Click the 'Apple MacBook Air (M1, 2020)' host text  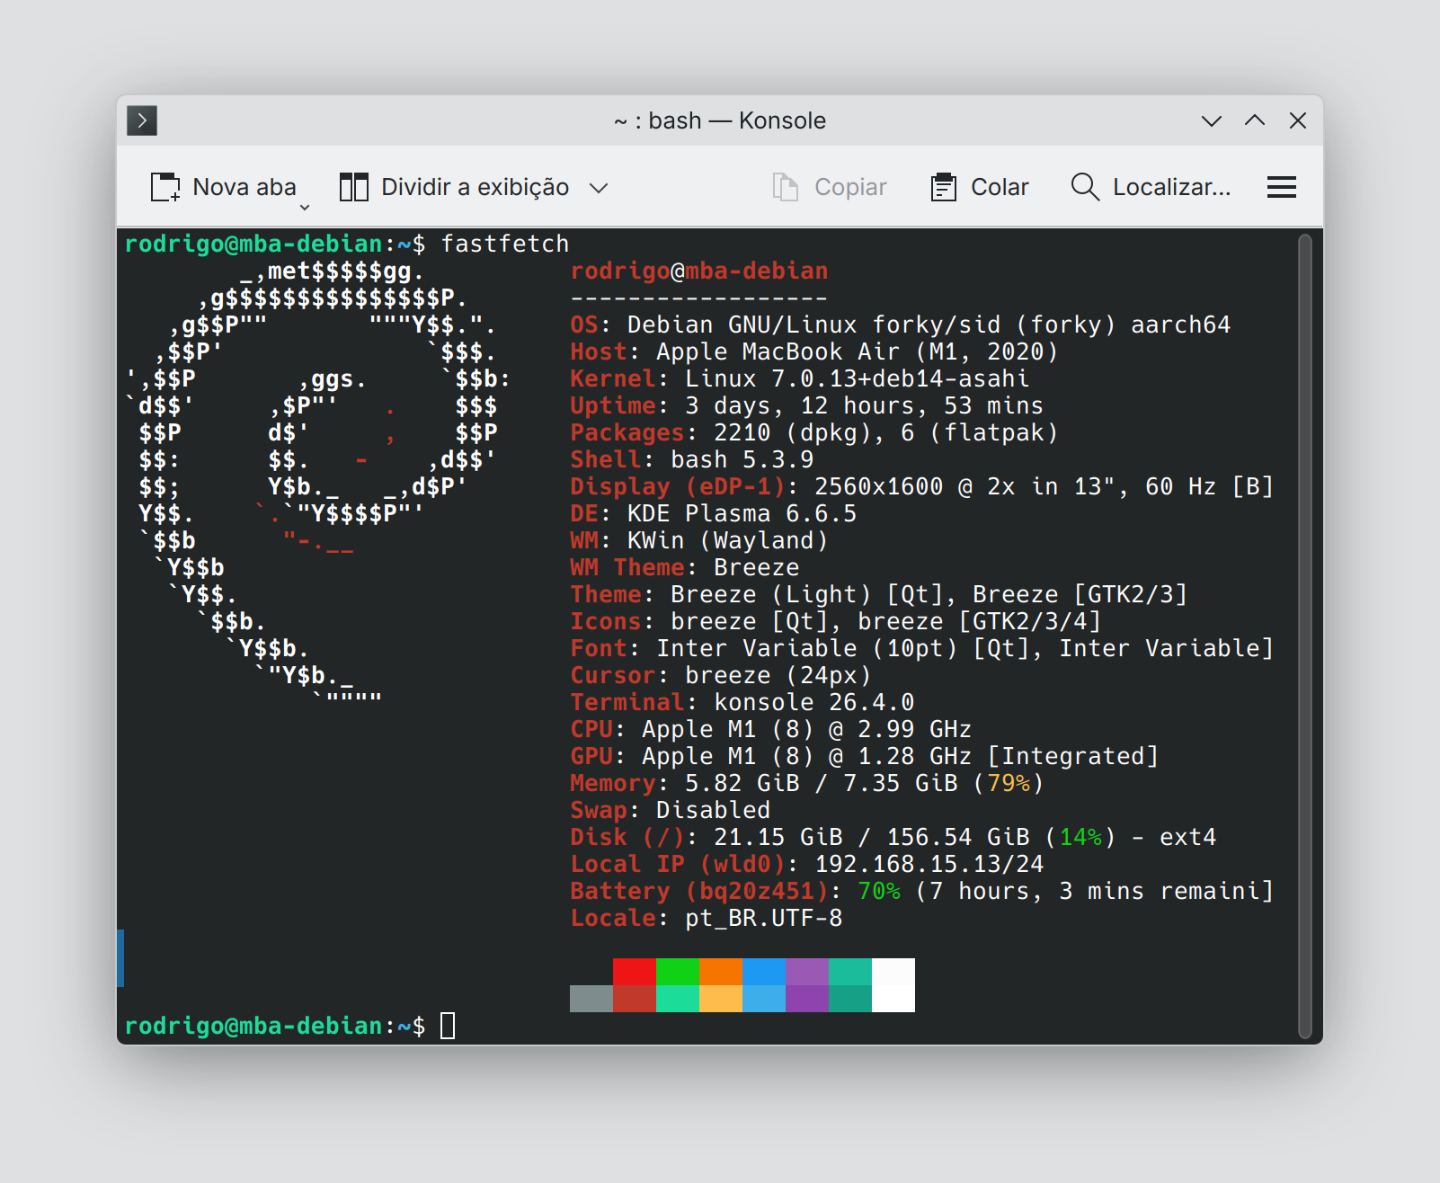click(857, 352)
